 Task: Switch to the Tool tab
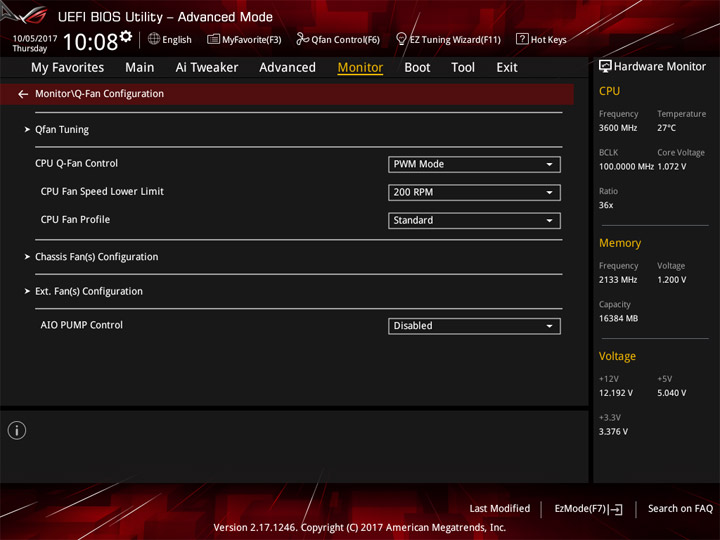(463, 68)
